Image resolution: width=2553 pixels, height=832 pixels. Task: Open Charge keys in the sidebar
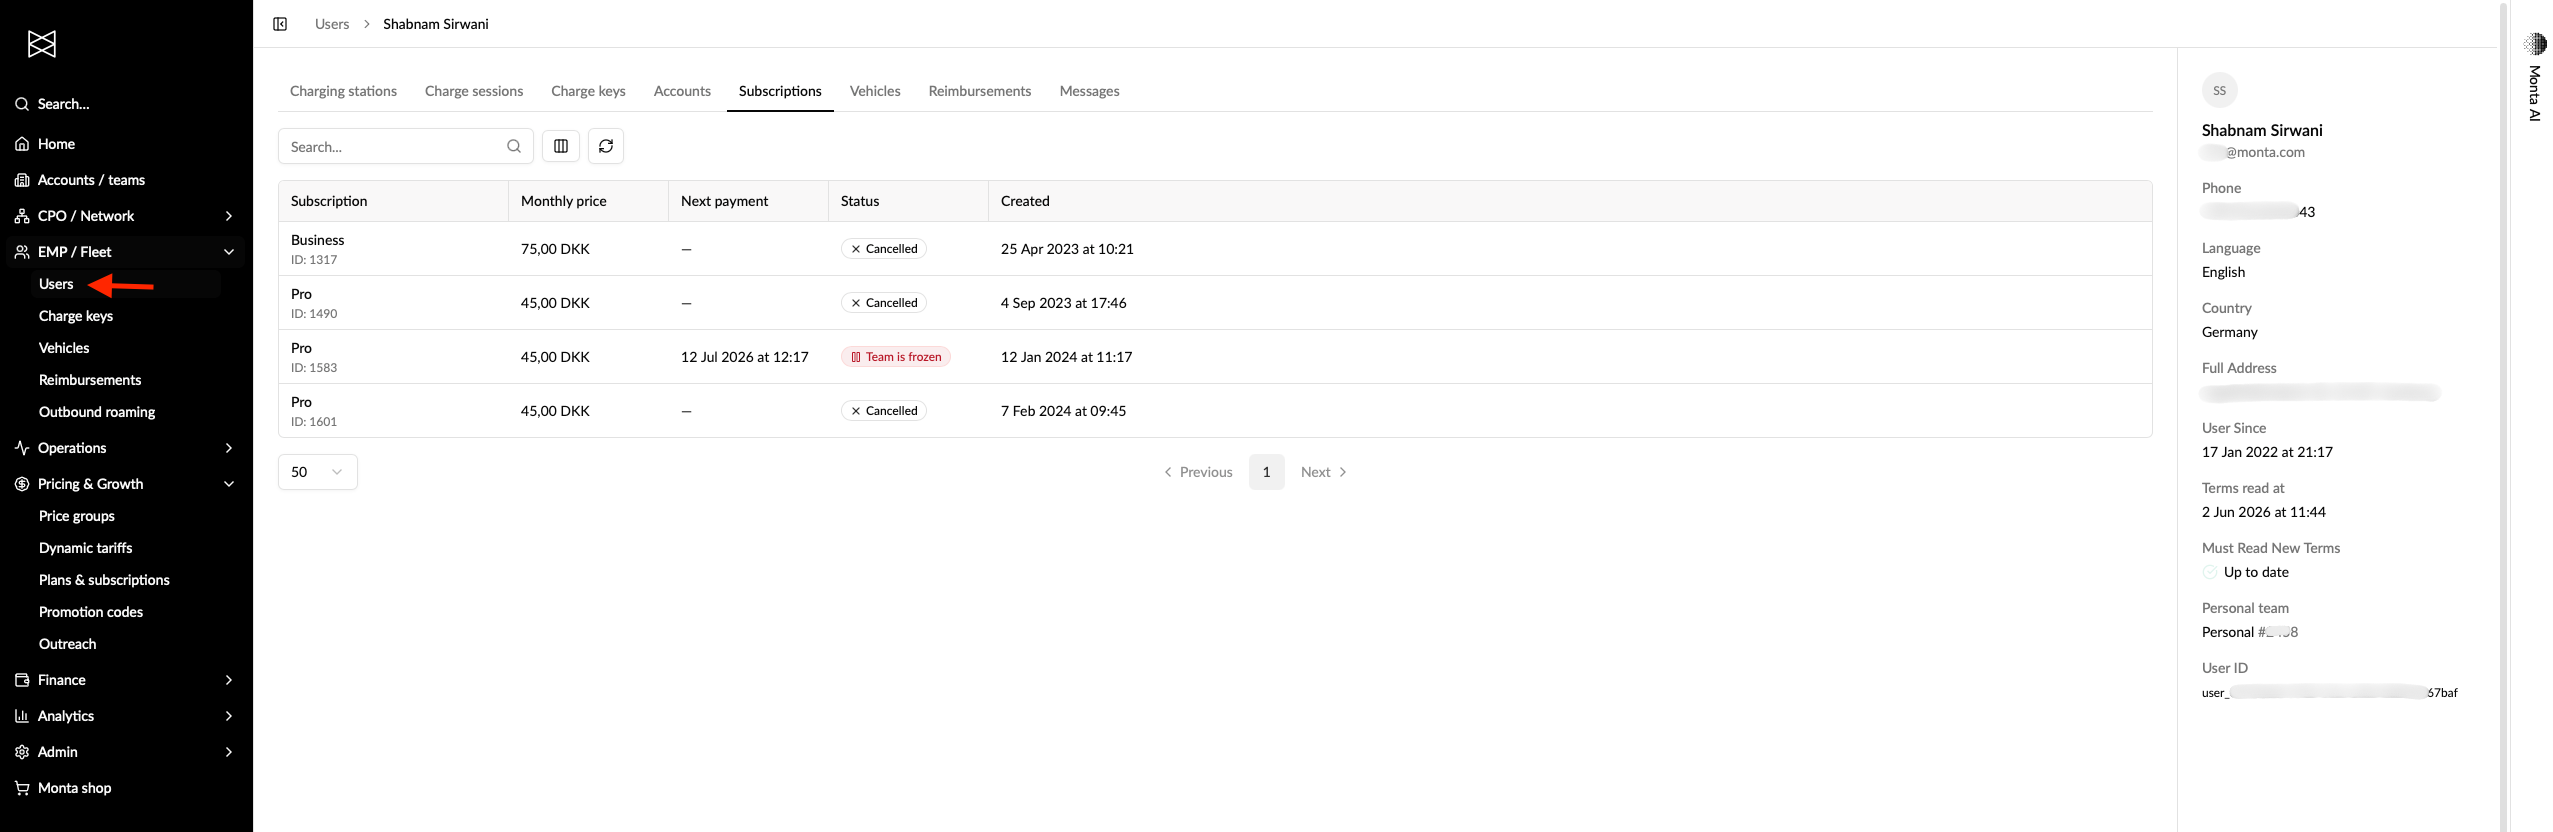(76, 316)
